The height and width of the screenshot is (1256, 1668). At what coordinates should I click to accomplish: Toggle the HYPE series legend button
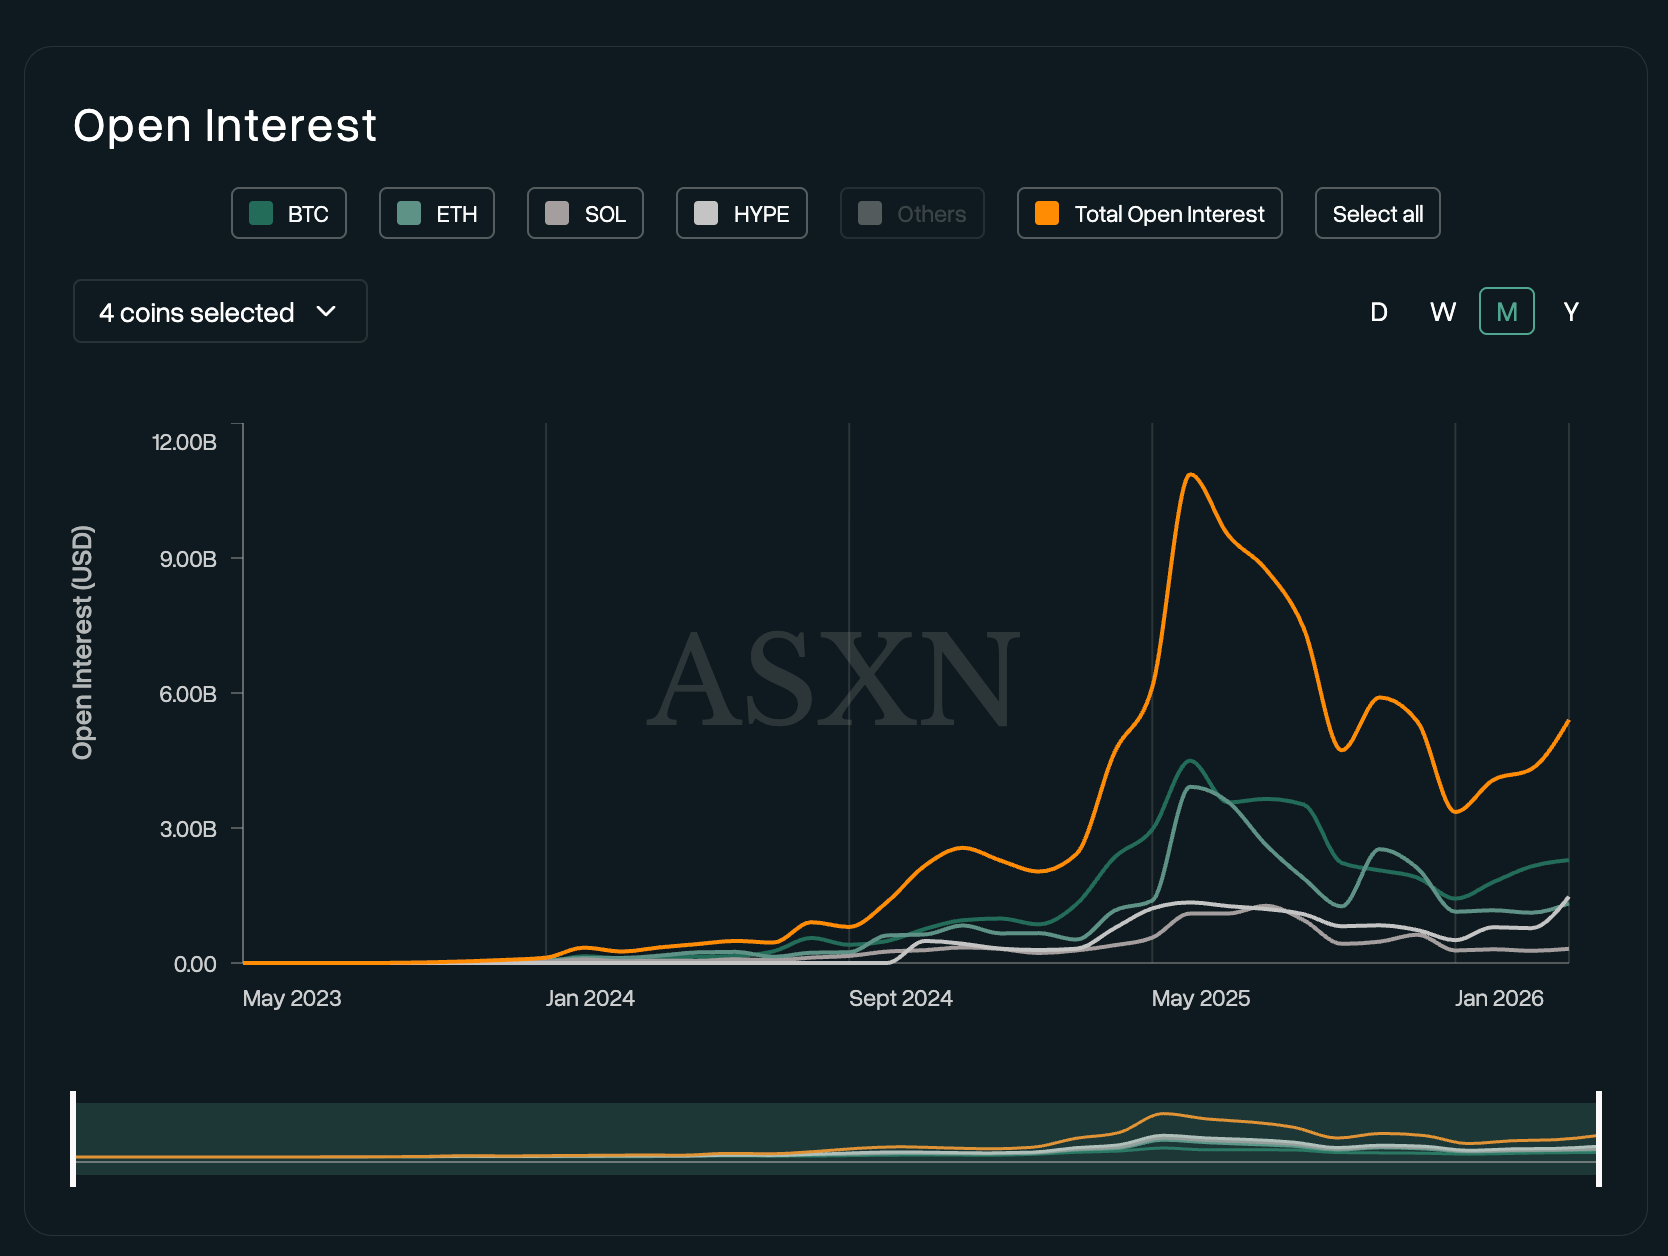(742, 213)
